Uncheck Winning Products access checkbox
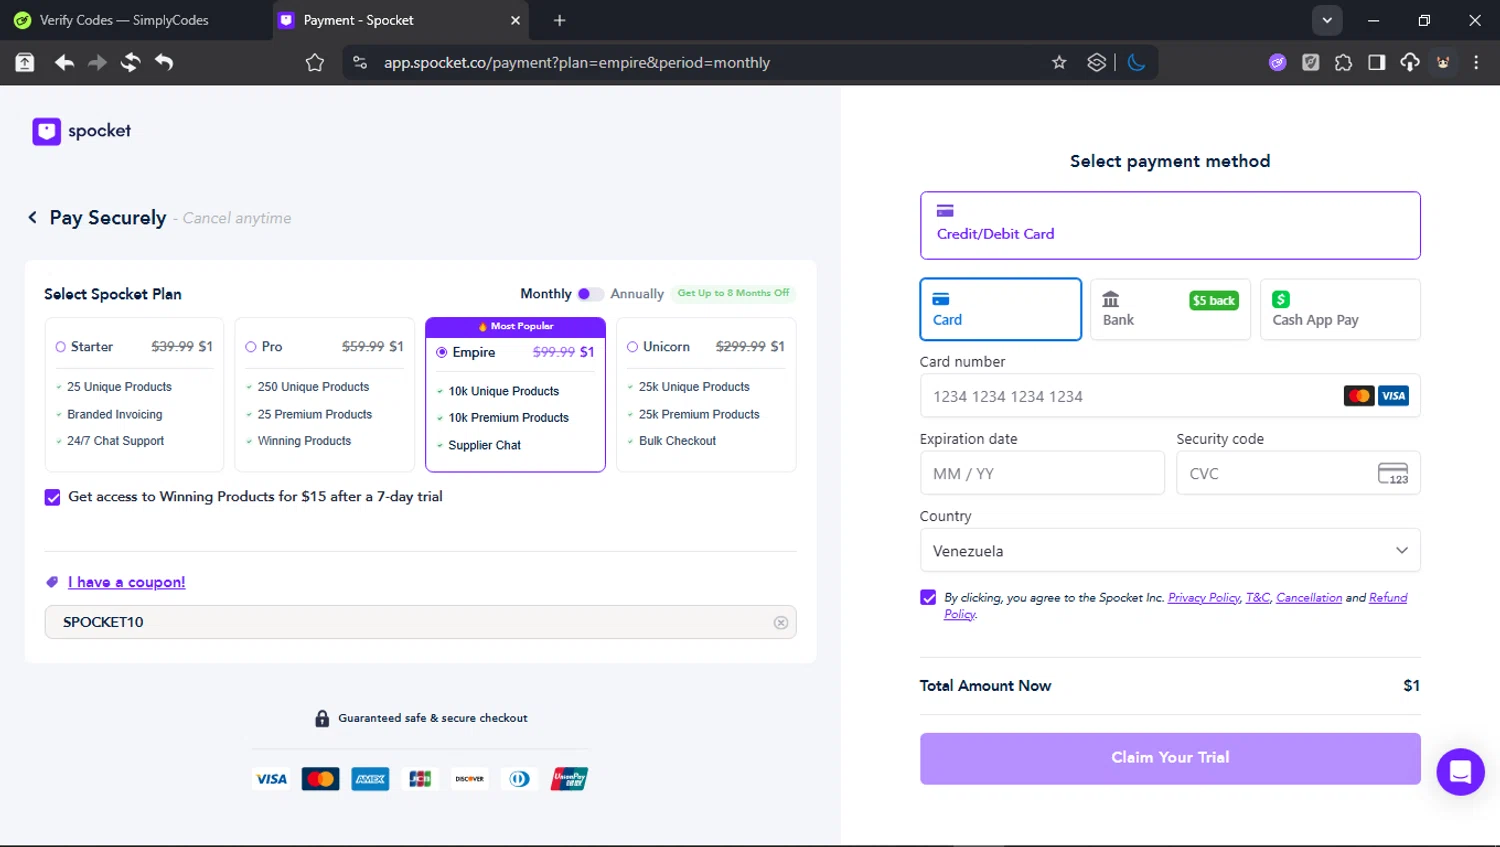This screenshot has height=847, width=1500. (53, 497)
